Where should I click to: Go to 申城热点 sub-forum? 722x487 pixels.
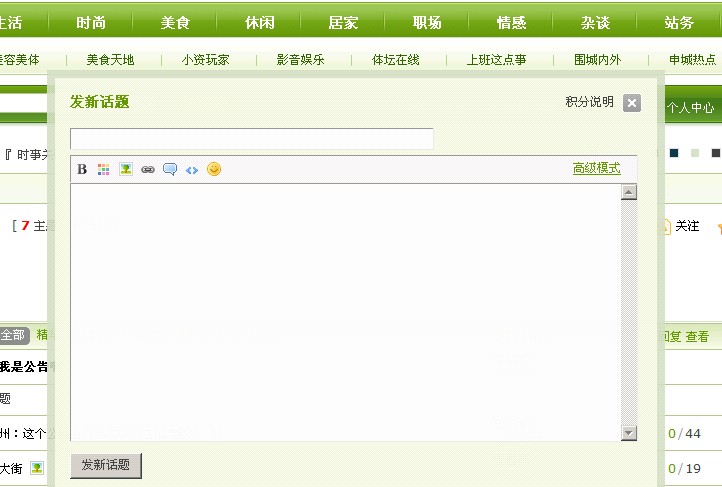[x=693, y=60]
